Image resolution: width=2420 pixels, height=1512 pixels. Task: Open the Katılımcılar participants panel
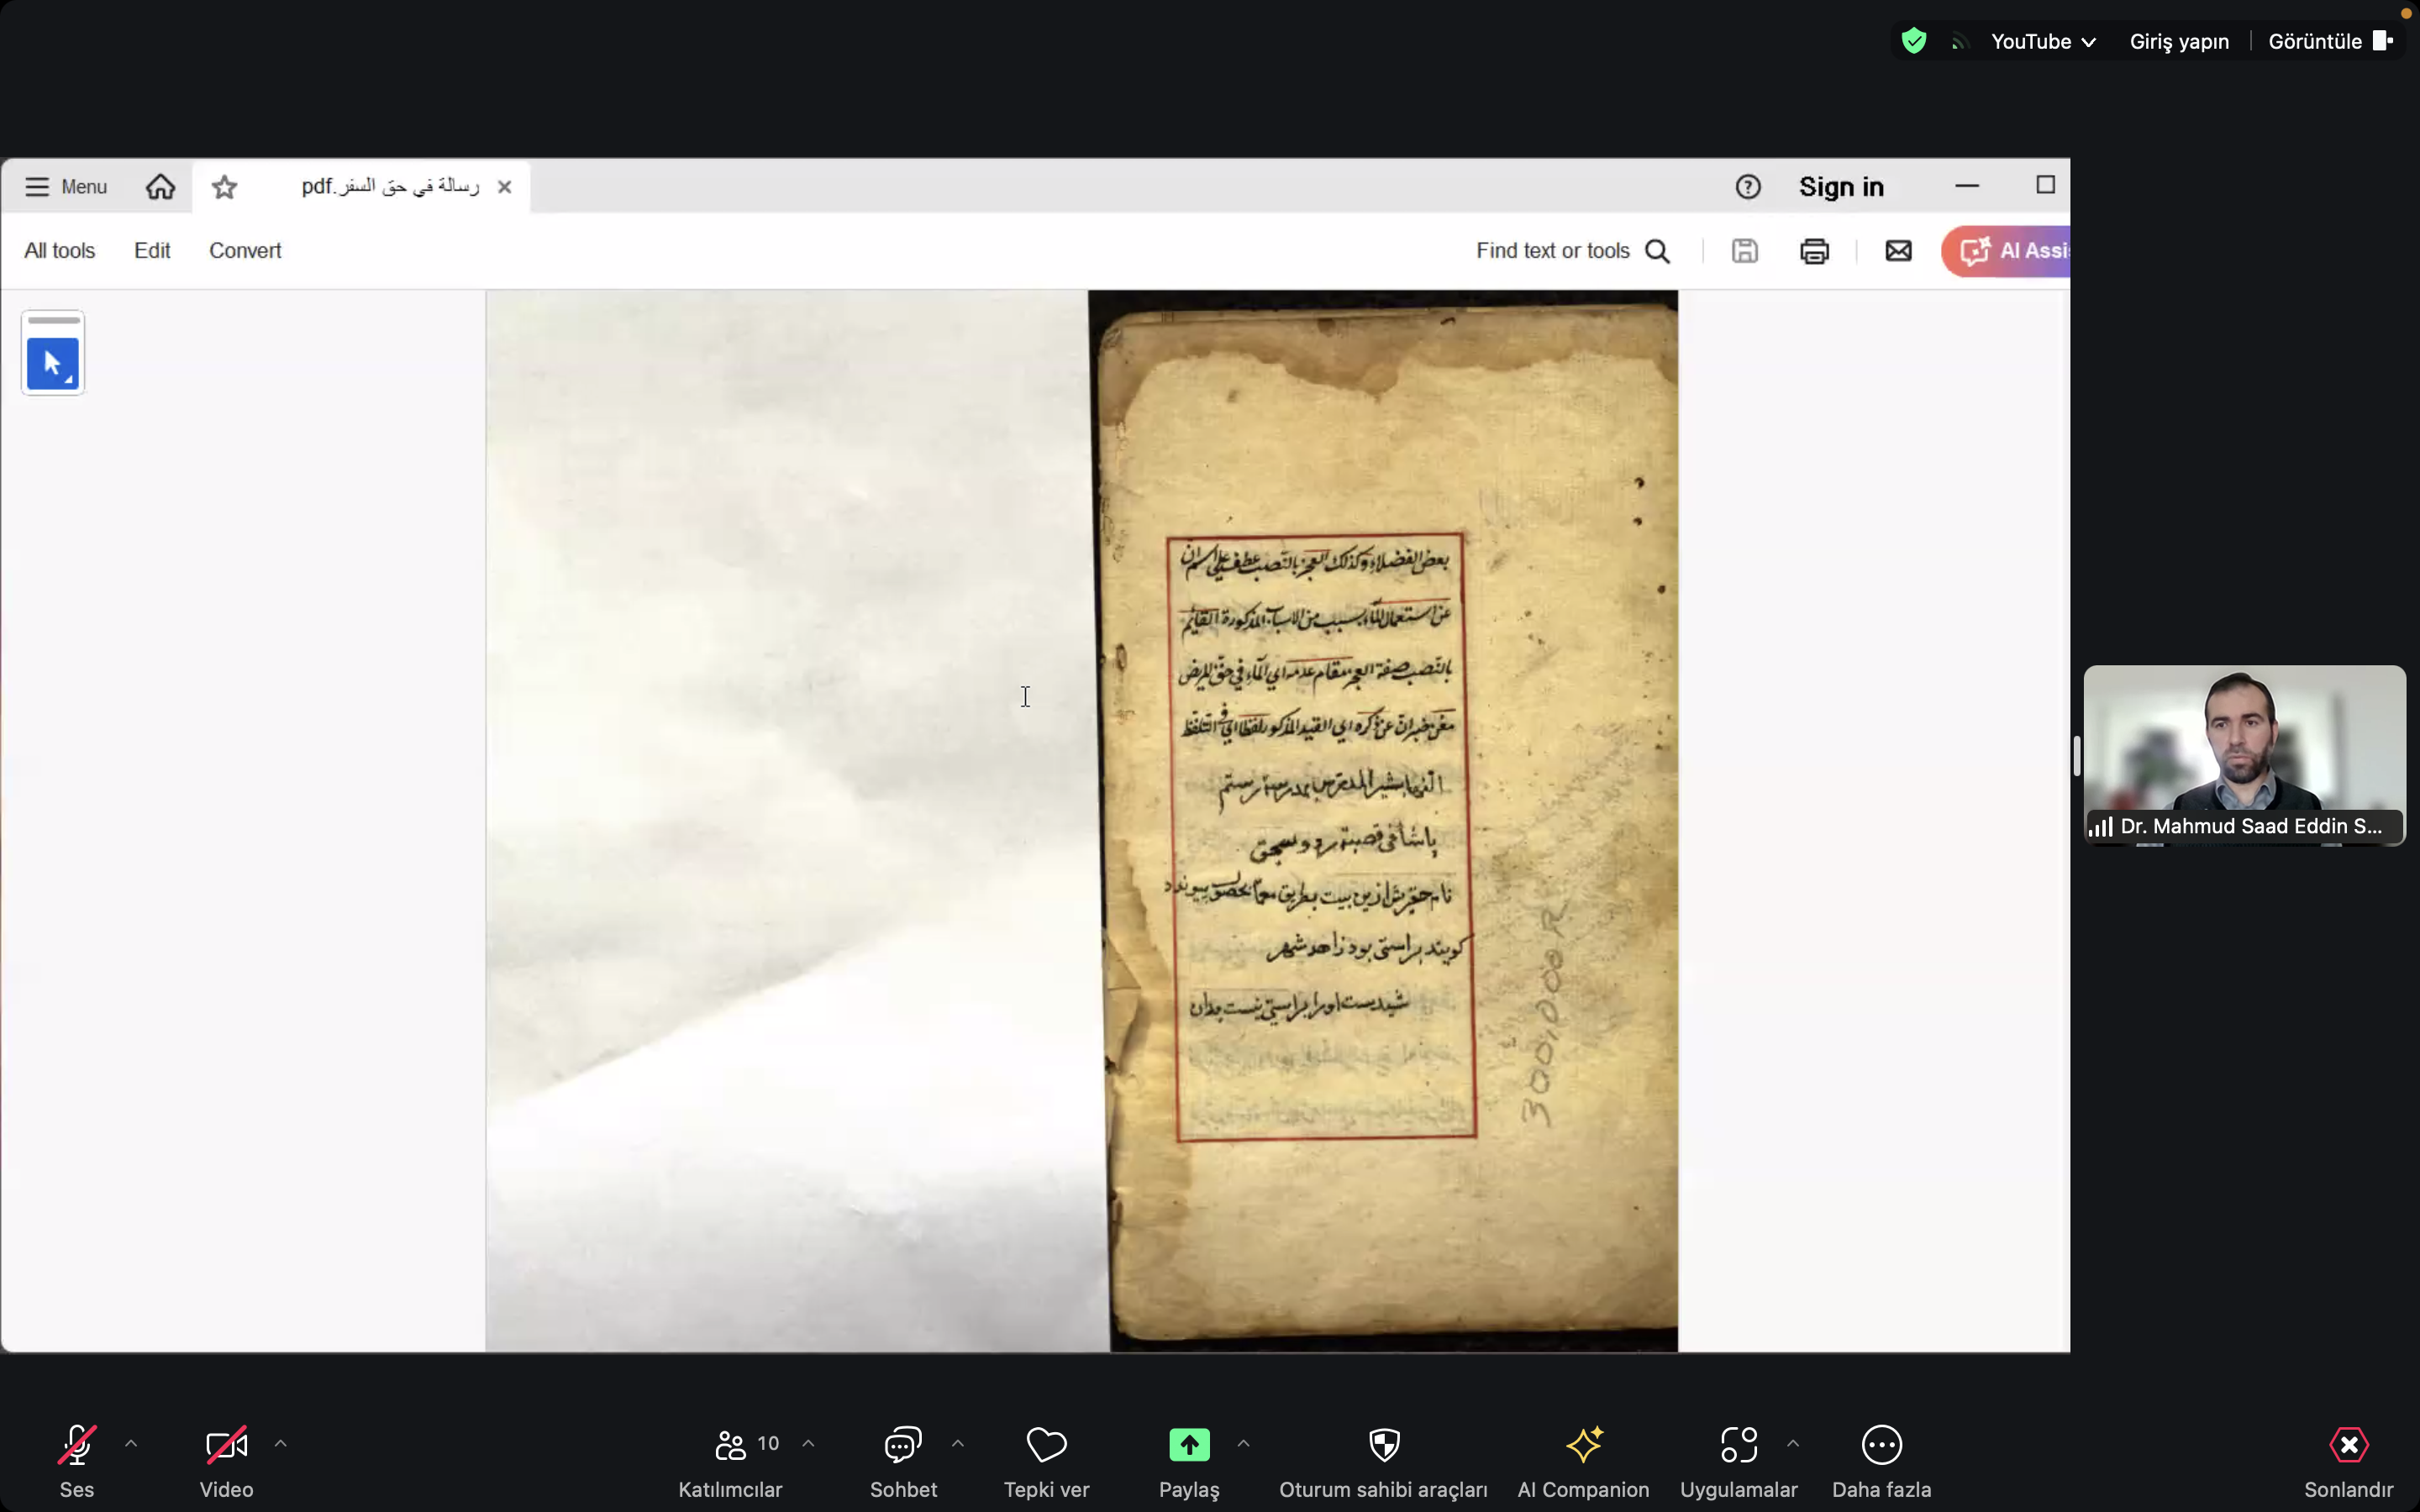click(x=730, y=1461)
